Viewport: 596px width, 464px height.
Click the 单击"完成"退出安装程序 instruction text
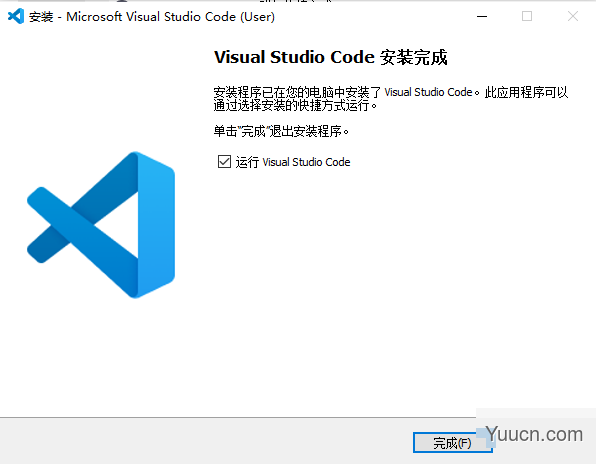click(x=281, y=131)
